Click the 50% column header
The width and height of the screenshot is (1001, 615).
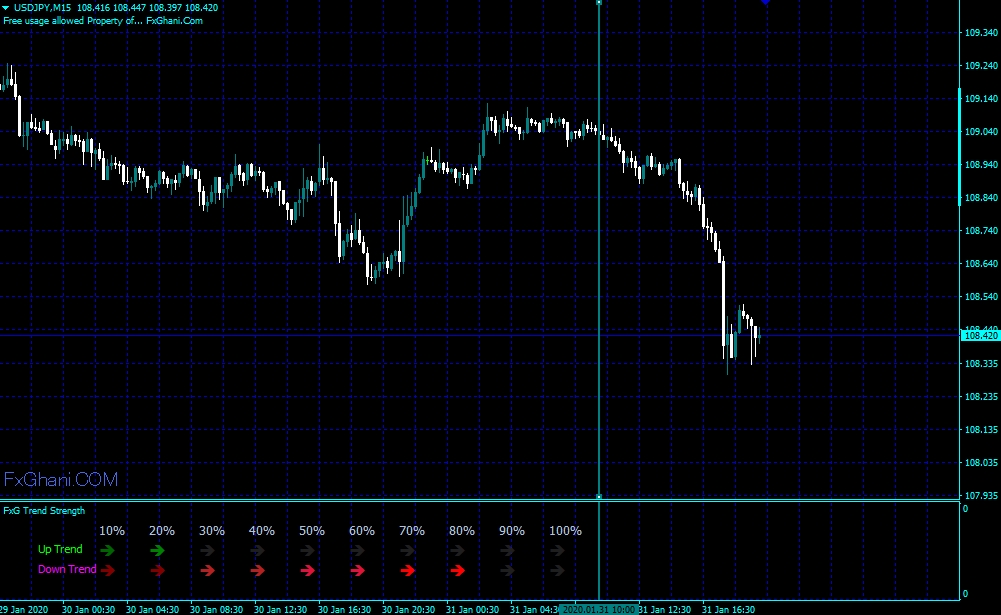click(x=312, y=531)
